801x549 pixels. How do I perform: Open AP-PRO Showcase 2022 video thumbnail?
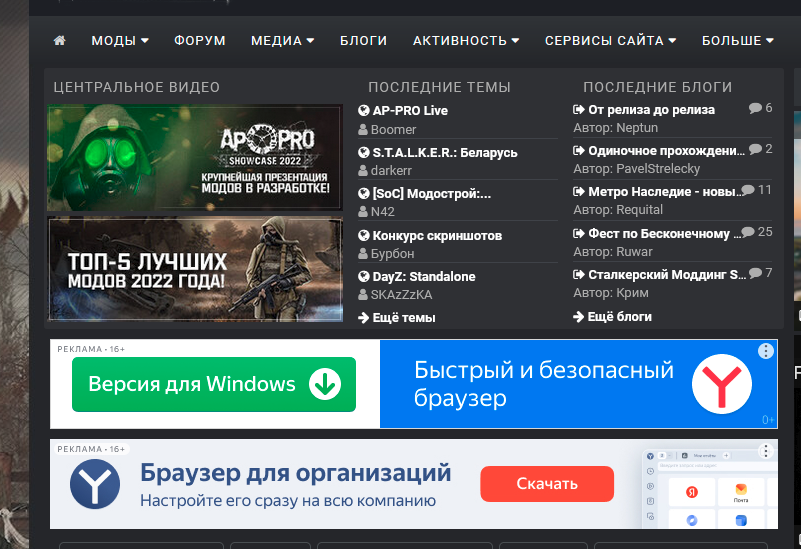(x=195, y=158)
